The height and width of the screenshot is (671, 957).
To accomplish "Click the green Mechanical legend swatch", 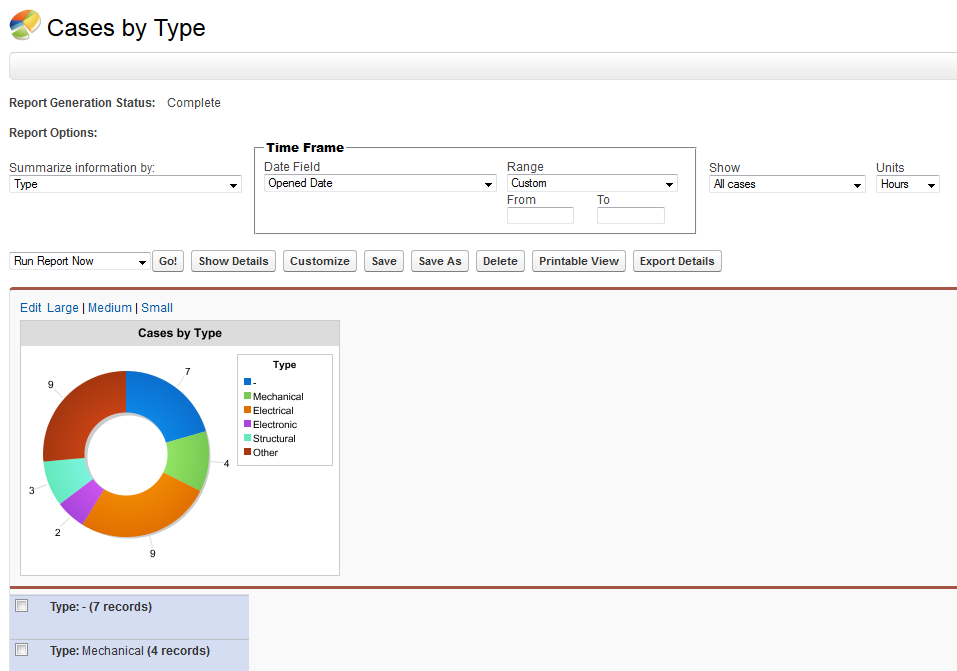I will pos(247,396).
